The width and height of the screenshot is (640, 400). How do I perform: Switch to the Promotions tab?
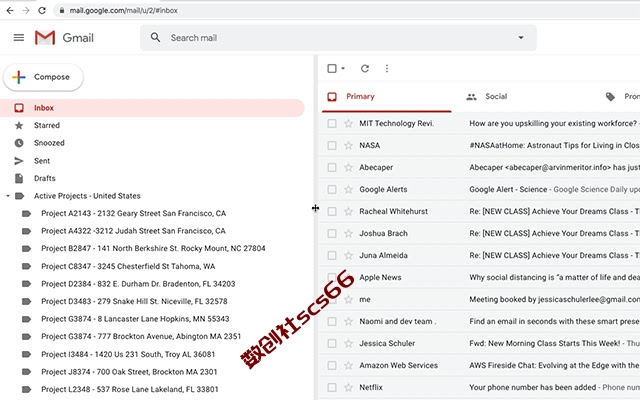[622, 97]
